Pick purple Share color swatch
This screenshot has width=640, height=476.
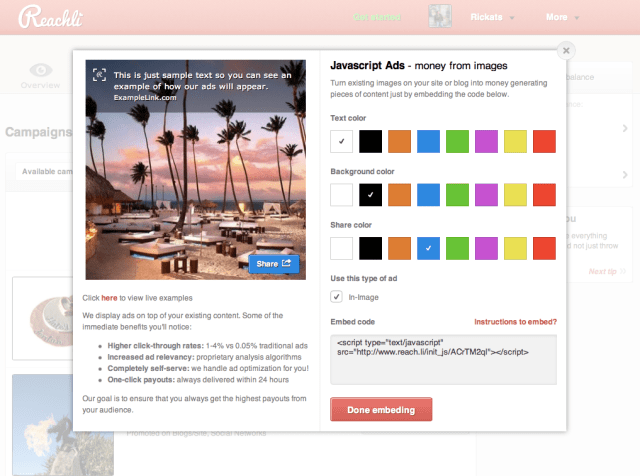(x=487, y=248)
